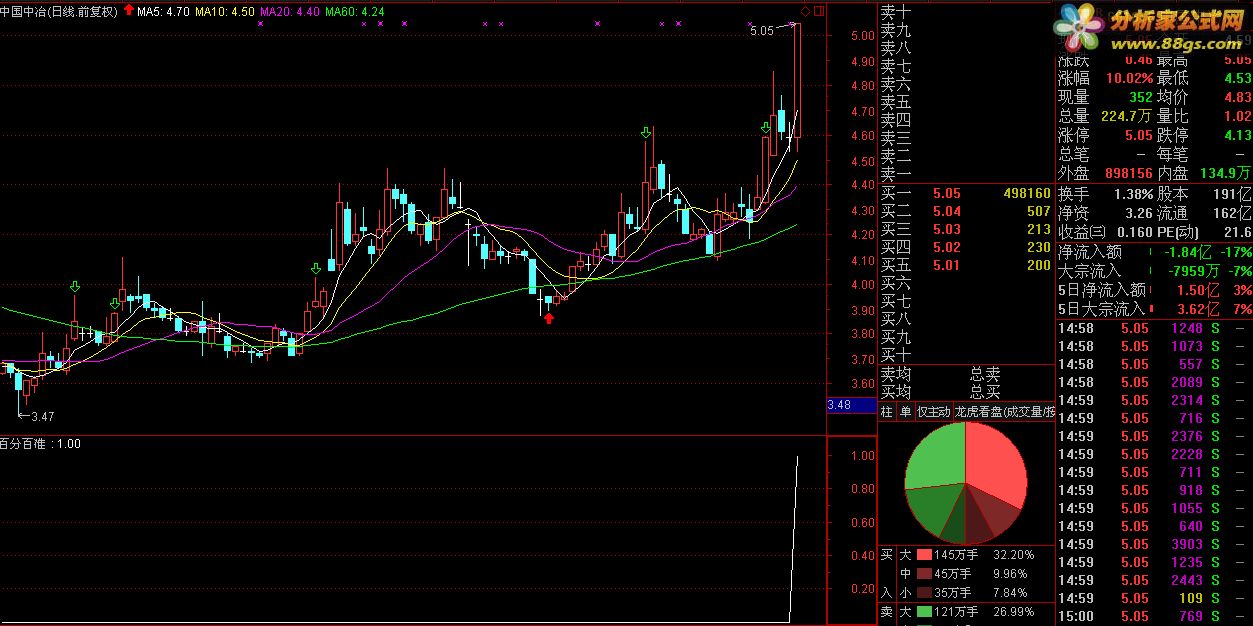Click the green swatch for 121万手
1253x626 pixels.
923,610
